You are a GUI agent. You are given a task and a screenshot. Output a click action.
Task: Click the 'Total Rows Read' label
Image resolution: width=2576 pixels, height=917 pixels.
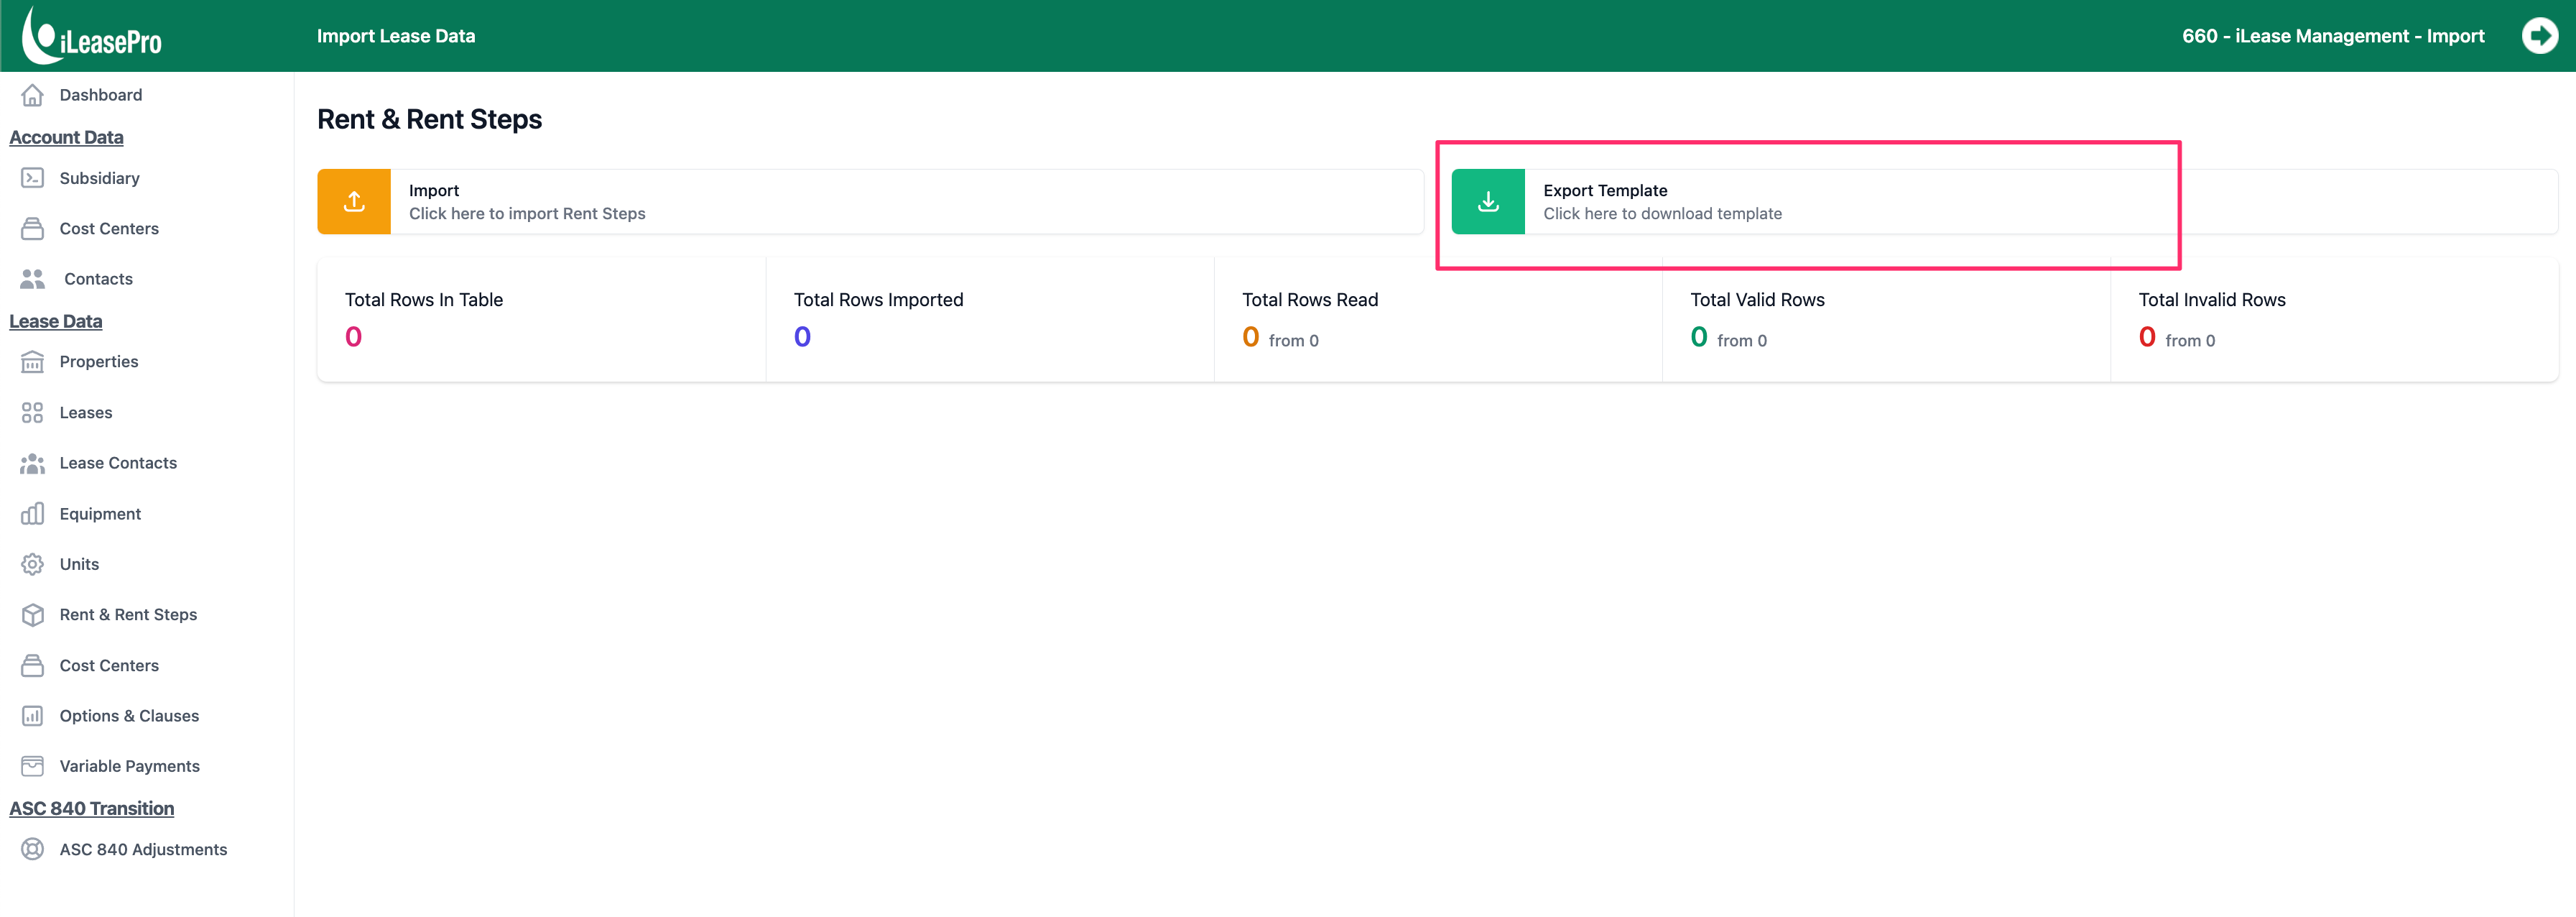1310,300
